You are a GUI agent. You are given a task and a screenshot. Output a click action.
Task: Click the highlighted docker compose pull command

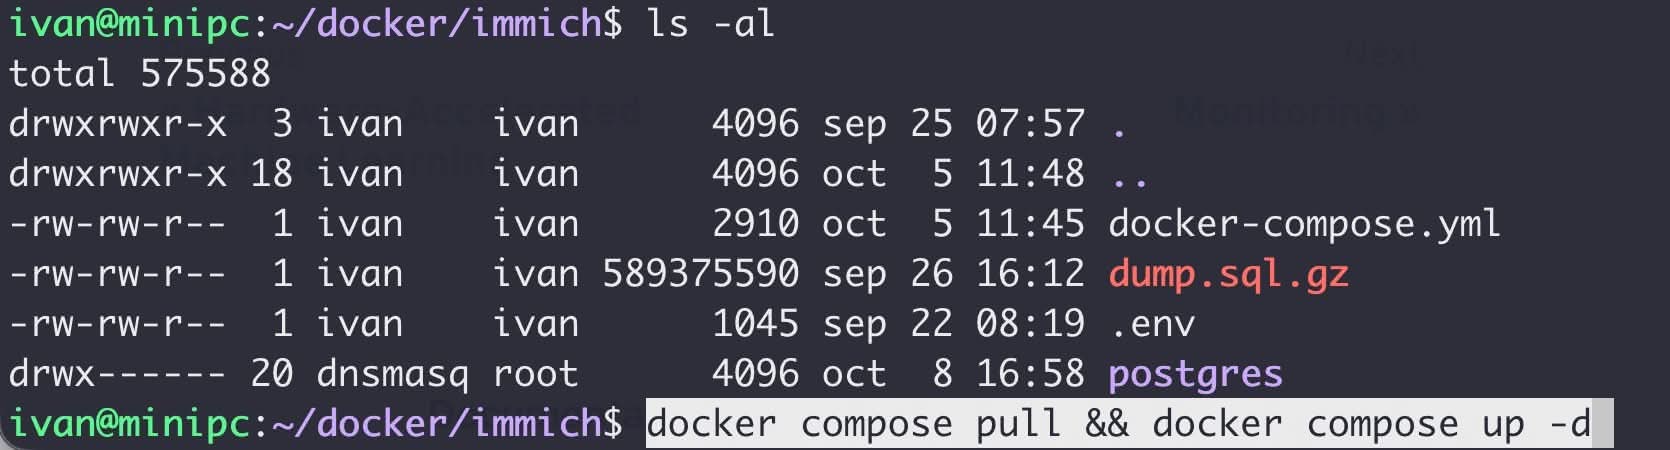[x=1118, y=424]
